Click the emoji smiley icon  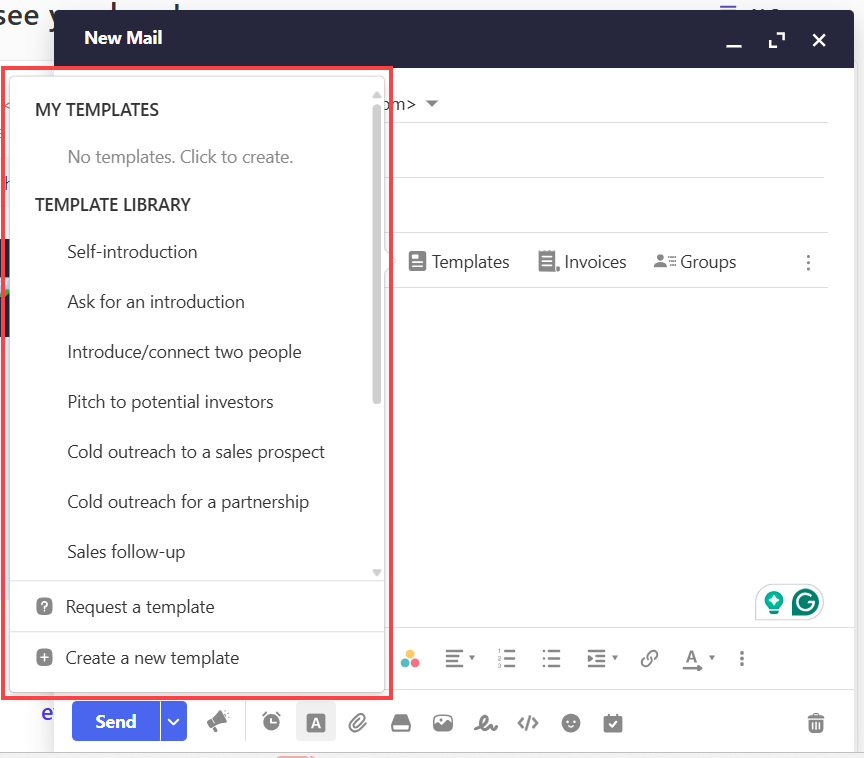571,723
